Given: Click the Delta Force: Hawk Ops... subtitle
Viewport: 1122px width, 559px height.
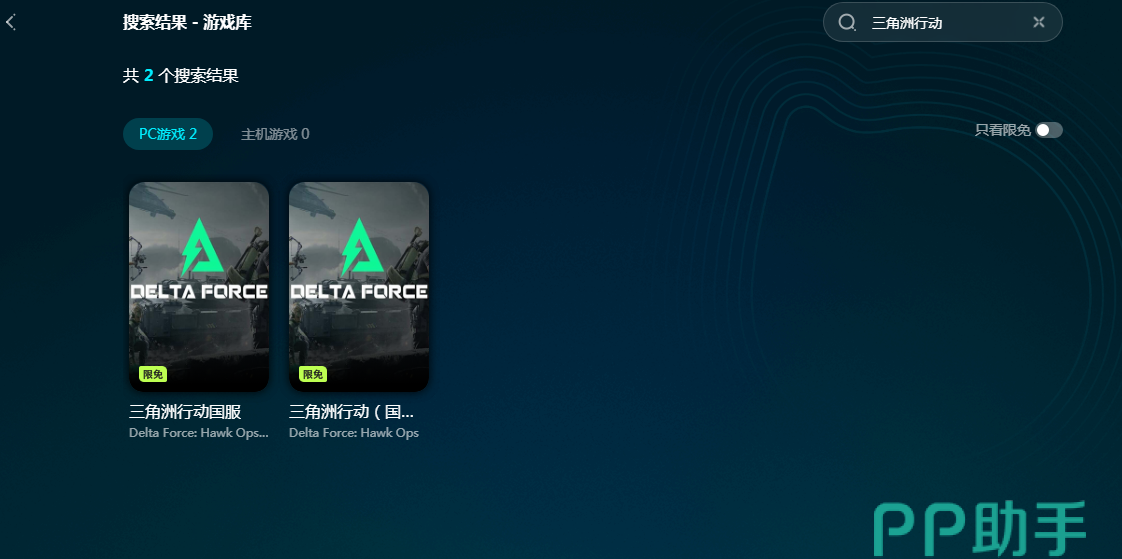Looking at the screenshot, I should click(199, 433).
